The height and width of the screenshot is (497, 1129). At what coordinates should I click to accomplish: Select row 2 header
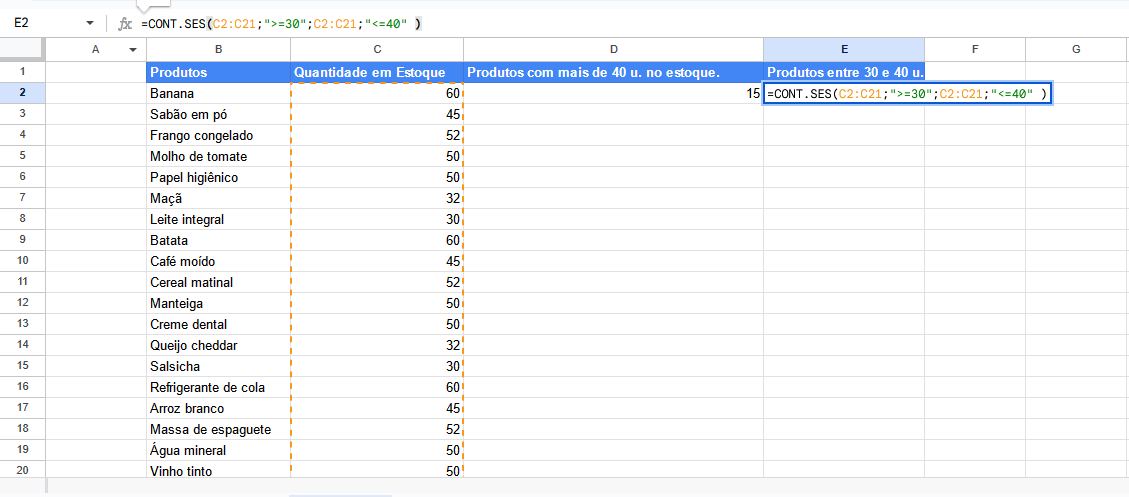[22, 93]
